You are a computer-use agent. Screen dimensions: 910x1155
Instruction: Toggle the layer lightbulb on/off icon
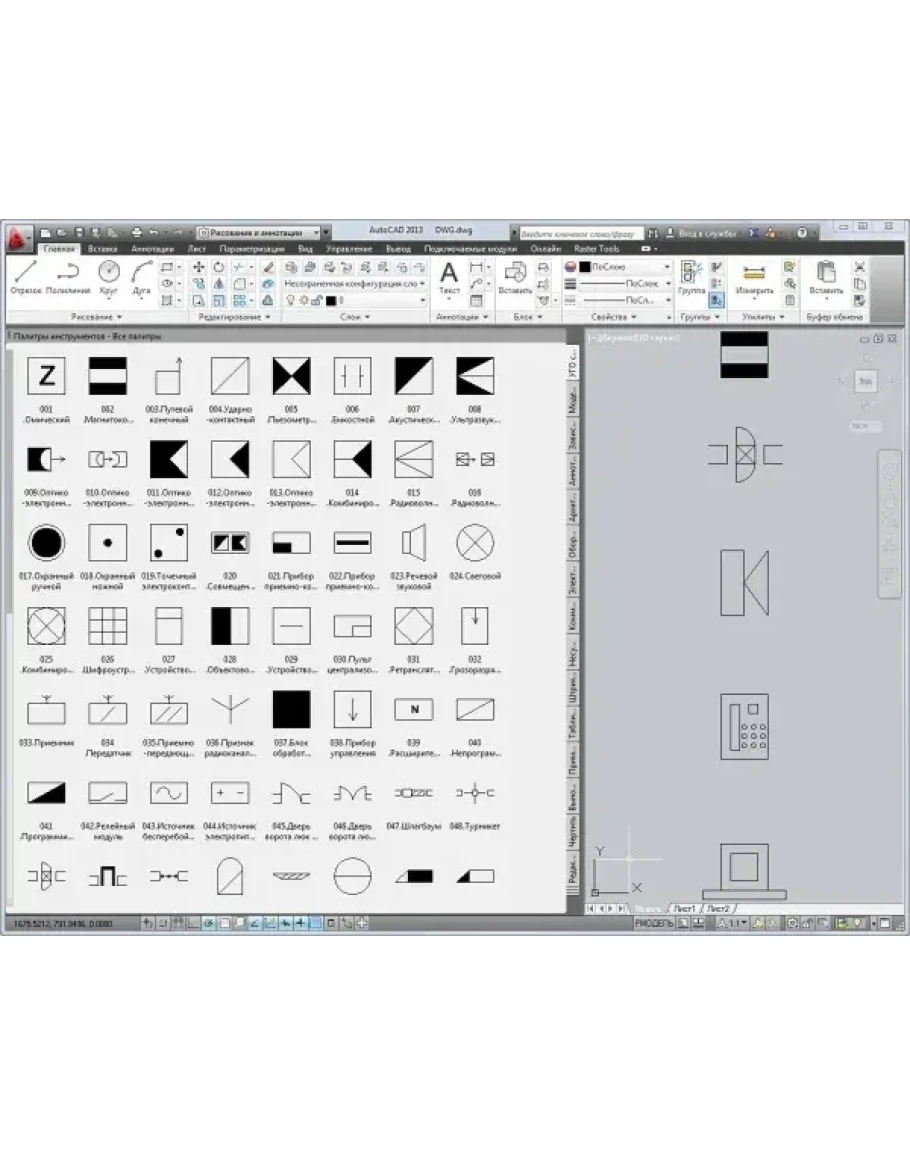point(291,300)
